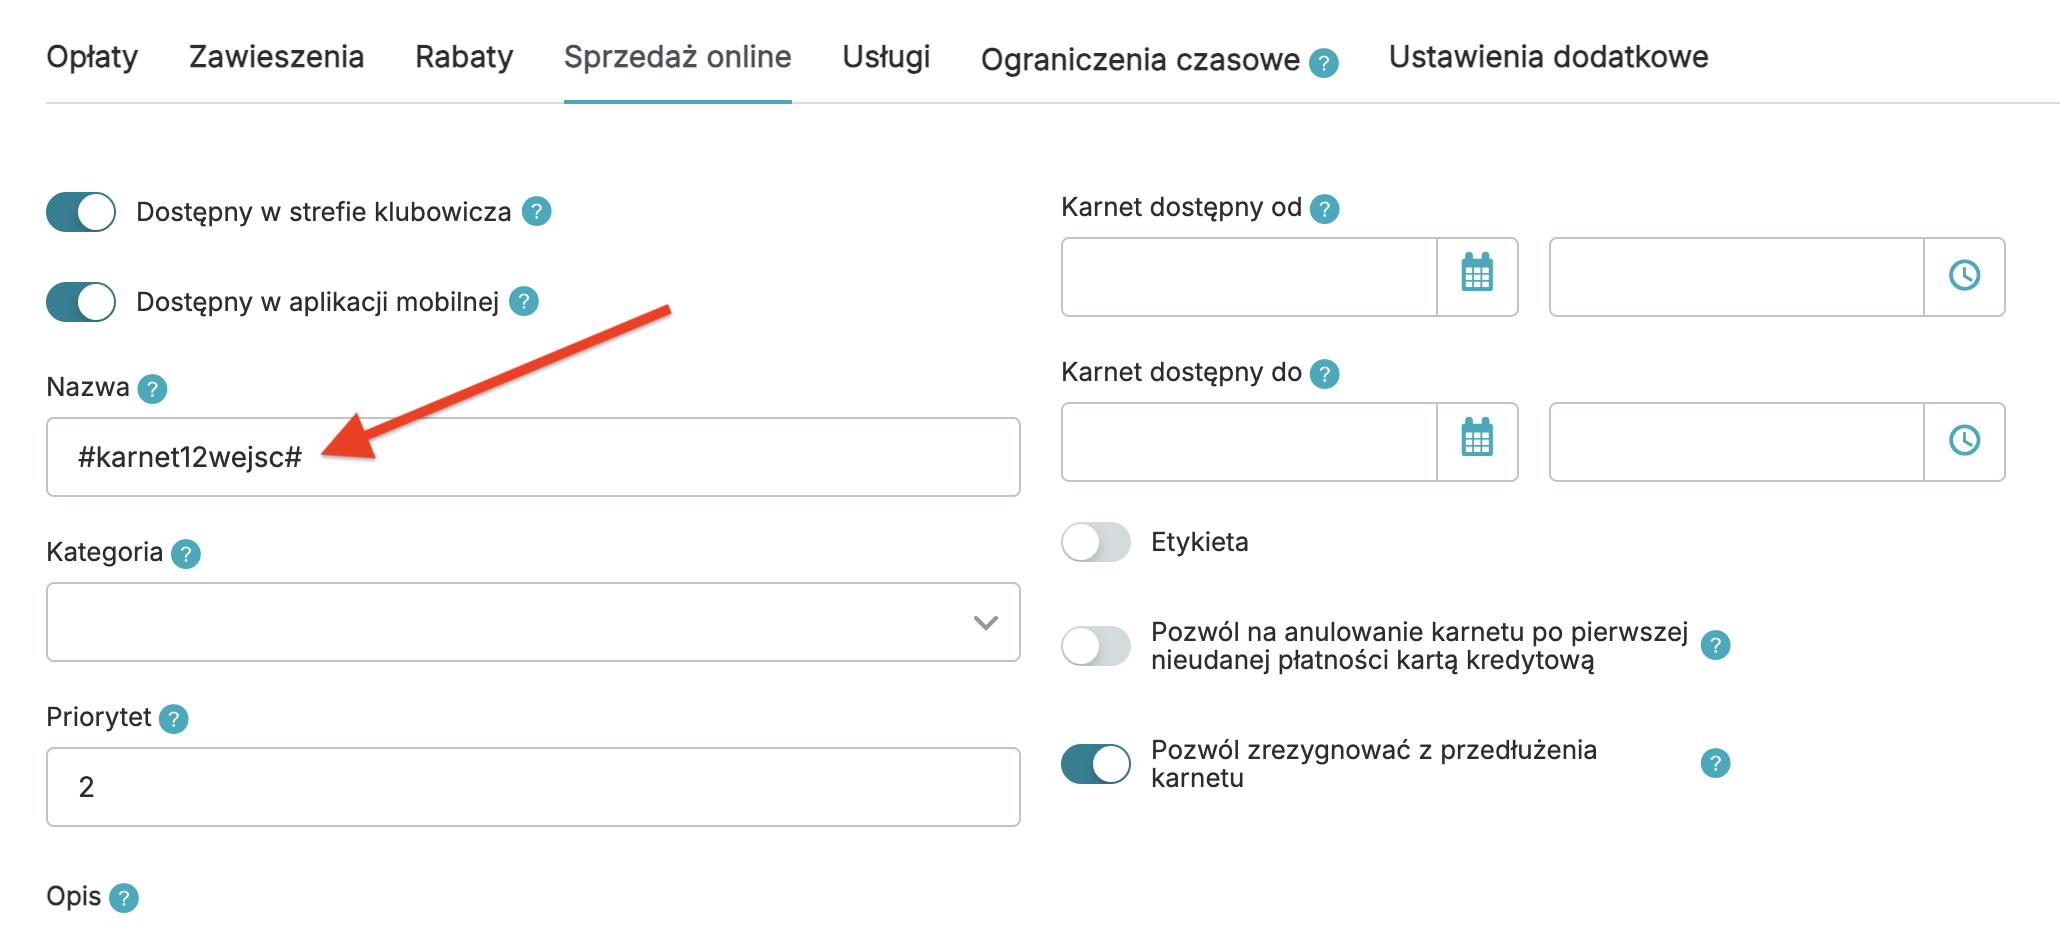Click the Karnet dostępny od date field
Image resolution: width=2060 pixels, height=928 pixels.
pos(1249,277)
